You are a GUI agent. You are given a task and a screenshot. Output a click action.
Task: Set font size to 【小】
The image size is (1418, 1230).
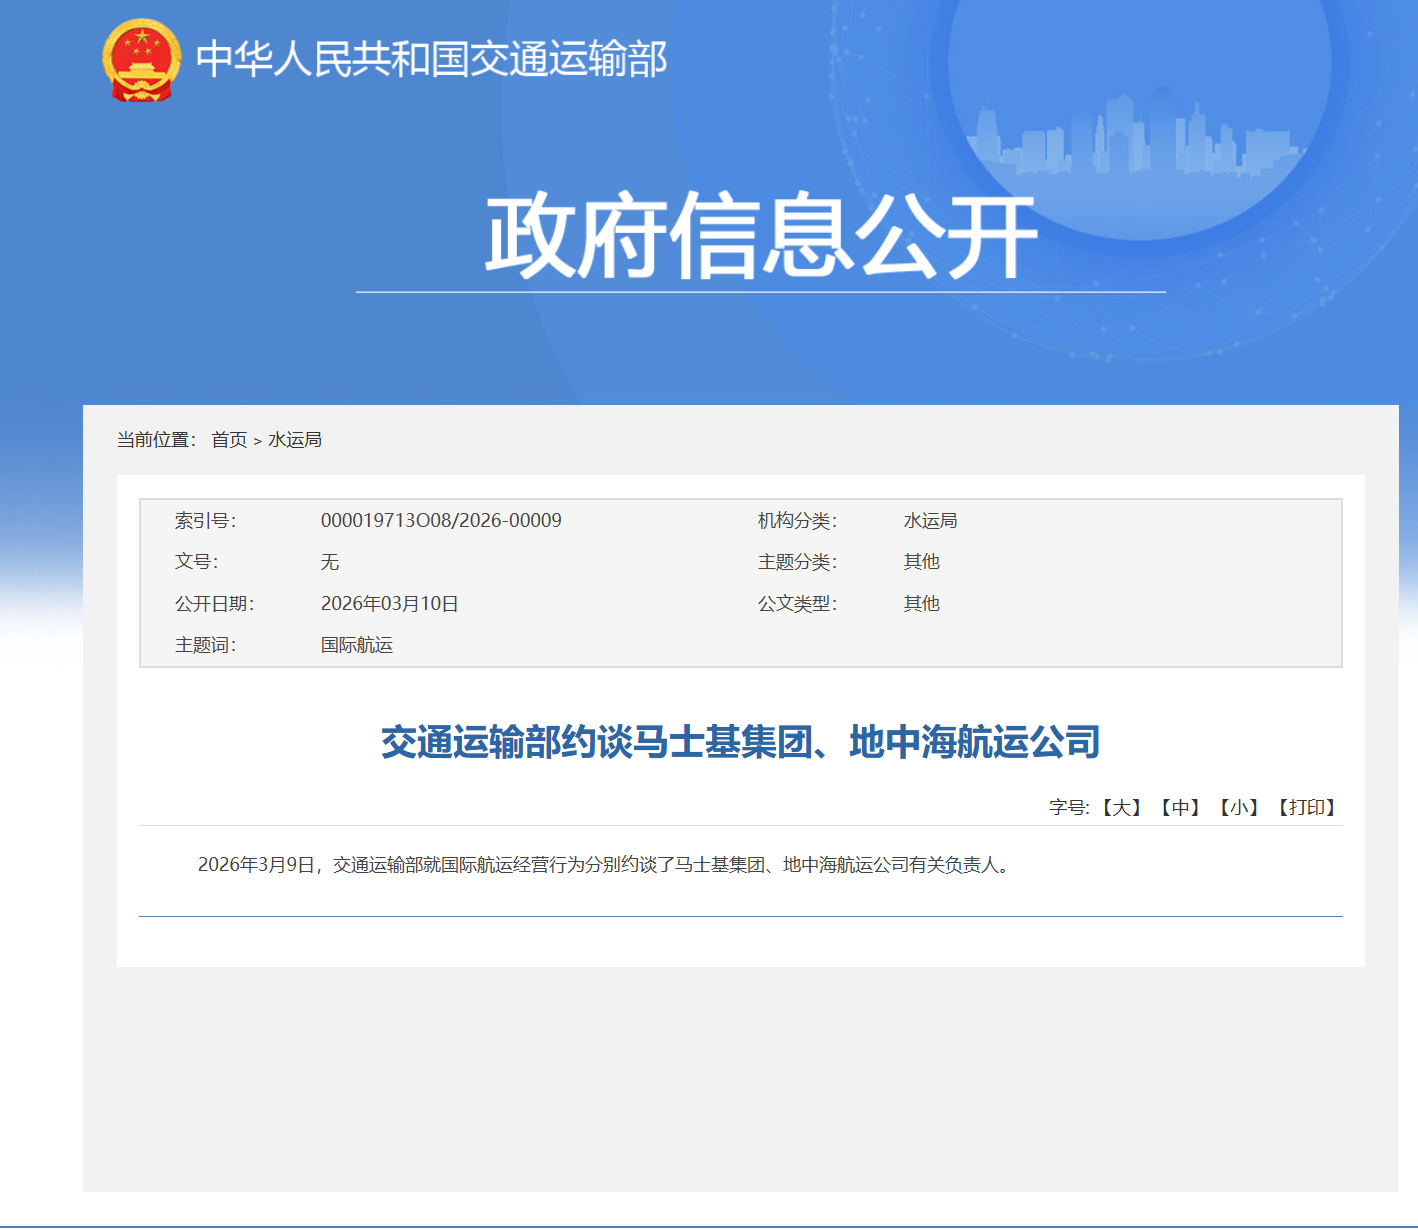click(1239, 807)
